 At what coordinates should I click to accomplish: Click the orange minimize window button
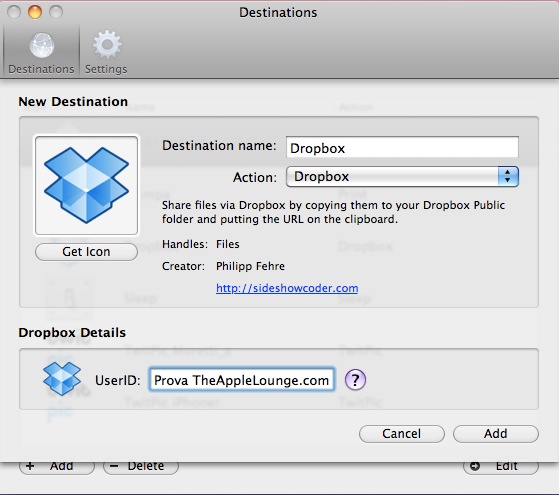(x=35, y=12)
